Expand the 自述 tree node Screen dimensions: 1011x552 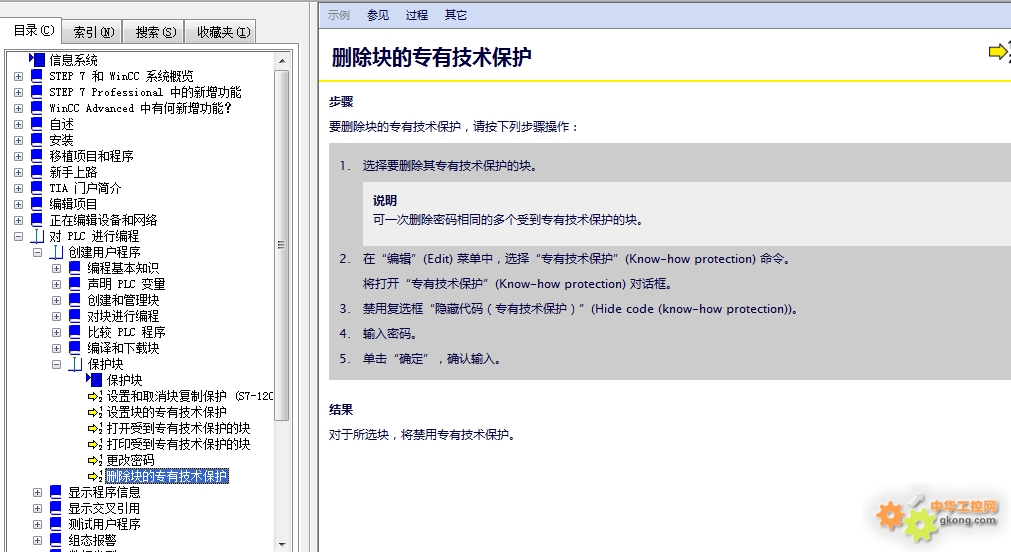pos(18,124)
